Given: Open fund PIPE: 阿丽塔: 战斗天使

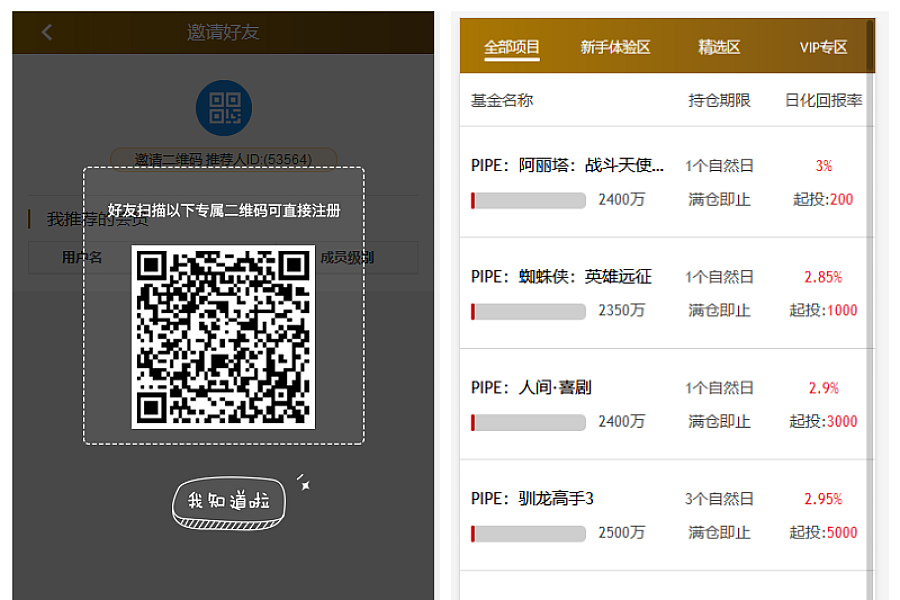Looking at the screenshot, I should click(567, 165).
